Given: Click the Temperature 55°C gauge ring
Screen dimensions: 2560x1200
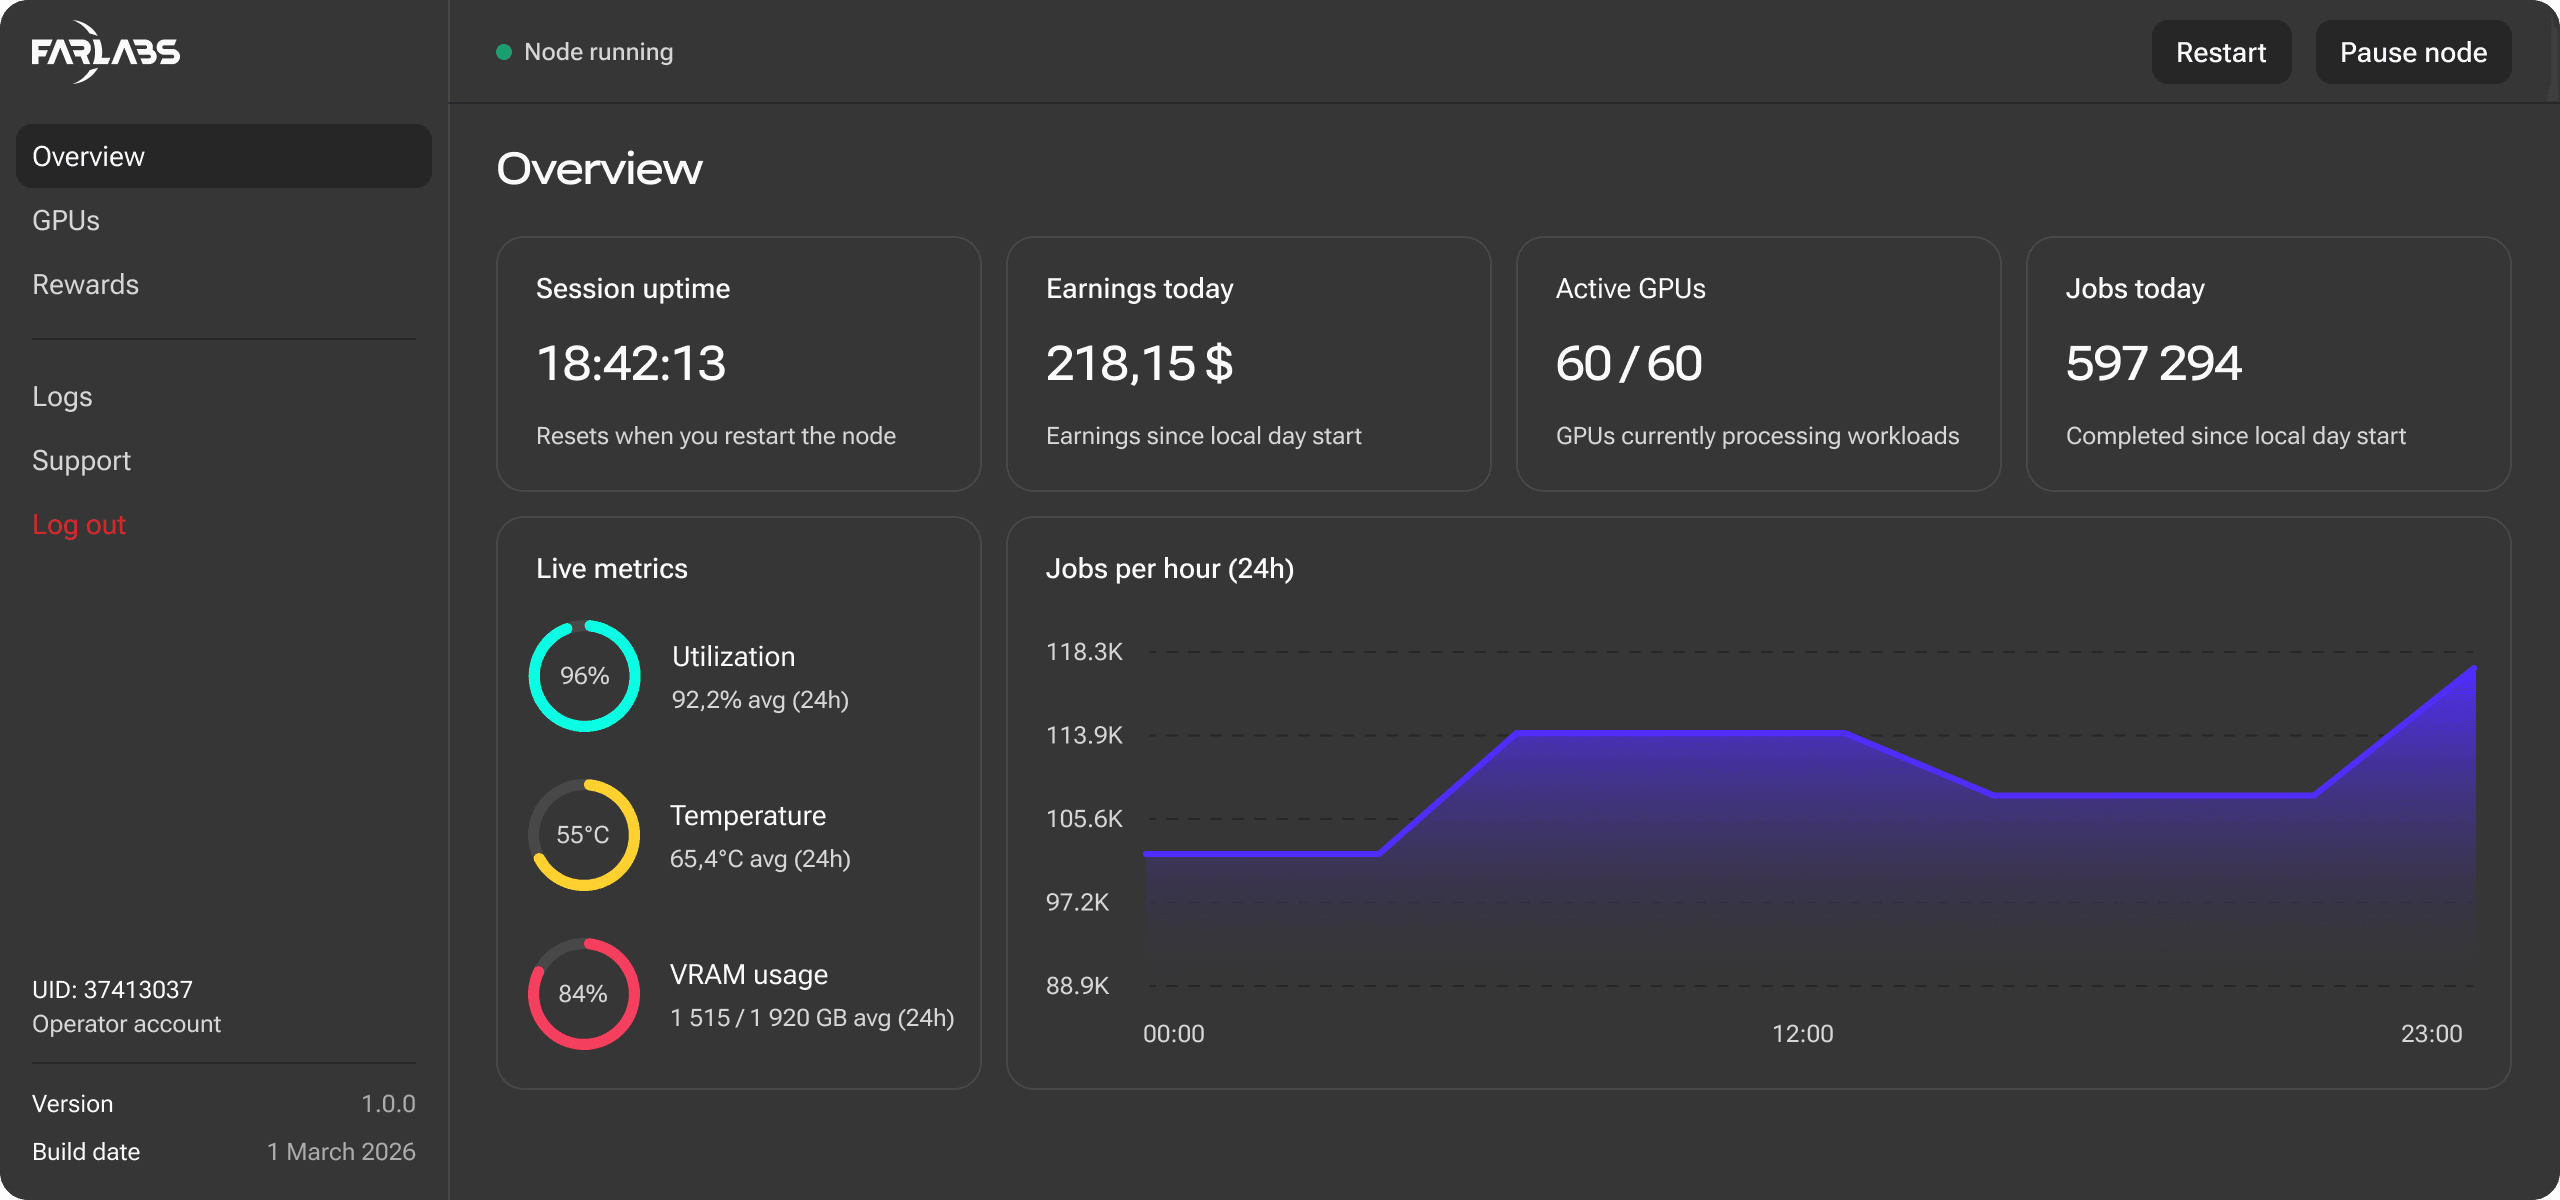Looking at the screenshot, I should pyautogui.click(x=584, y=835).
